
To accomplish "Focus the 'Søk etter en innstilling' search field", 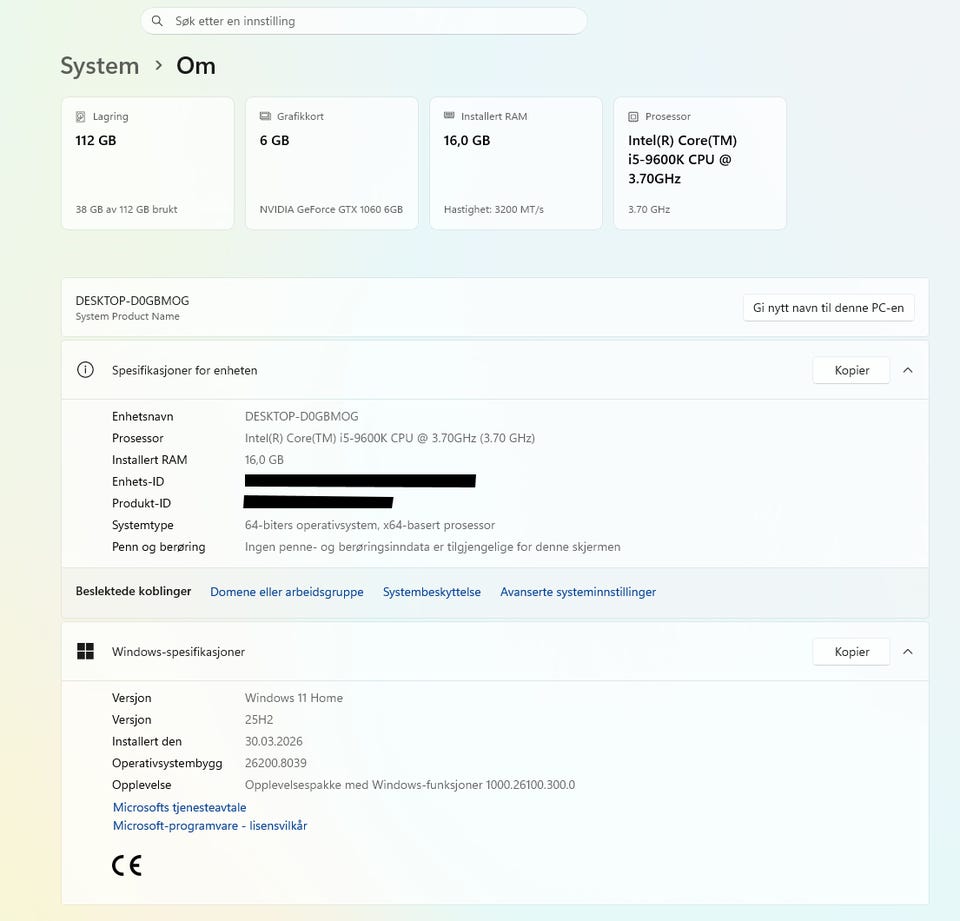I will pyautogui.click(x=364, y=21).
